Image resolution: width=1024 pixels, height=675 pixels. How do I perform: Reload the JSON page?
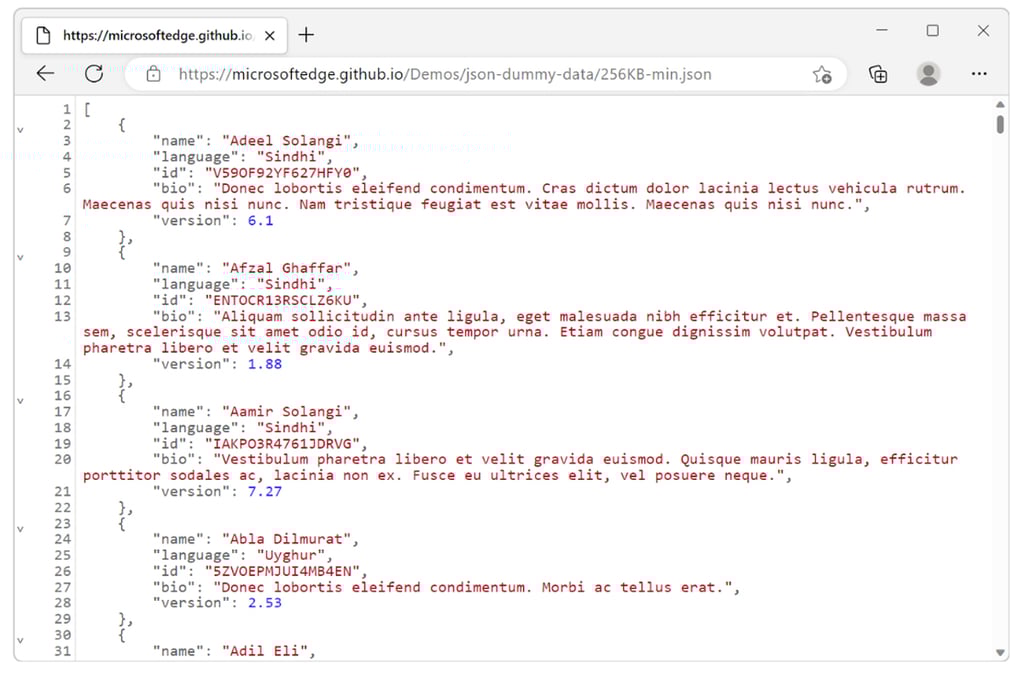click(93, 73)
